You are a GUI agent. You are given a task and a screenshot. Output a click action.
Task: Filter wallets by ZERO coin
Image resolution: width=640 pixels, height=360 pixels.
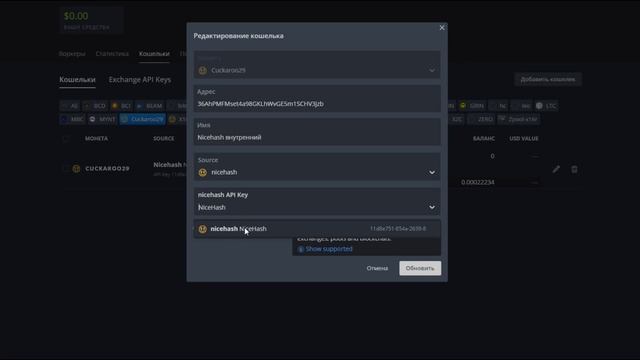point(480,119)
